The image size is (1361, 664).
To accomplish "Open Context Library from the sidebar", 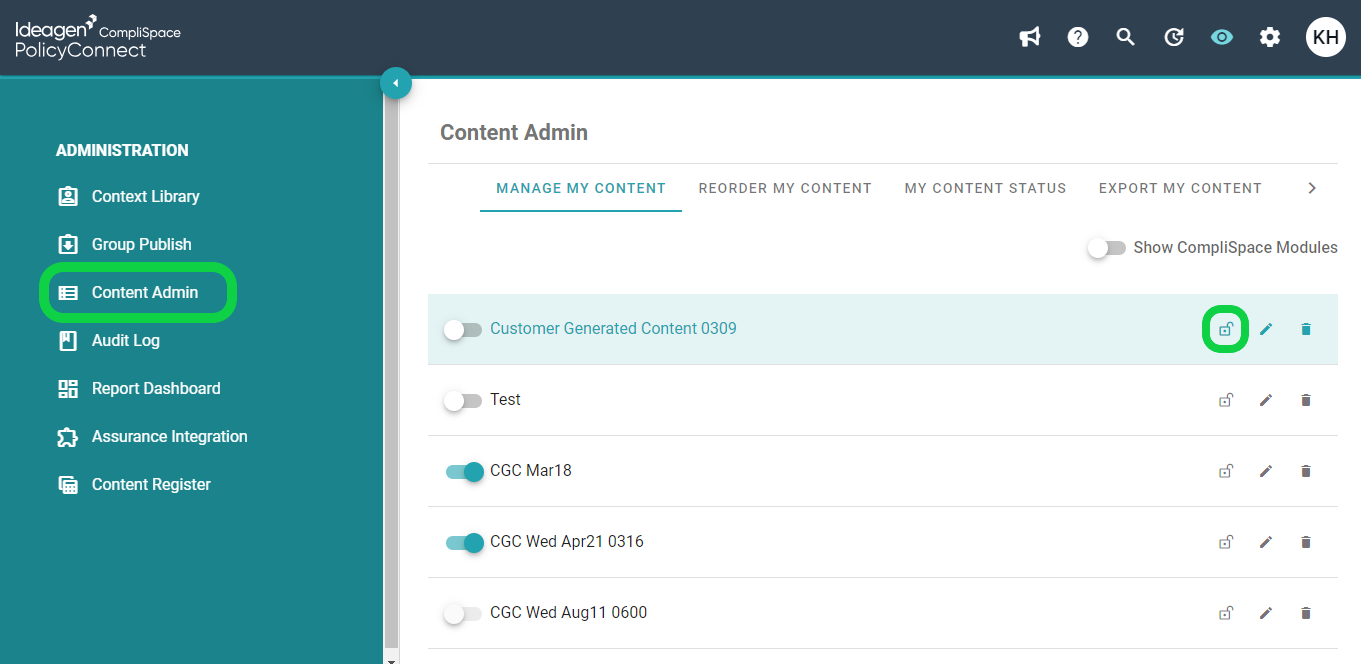I will pyautogui.click(x=146, y=196).
